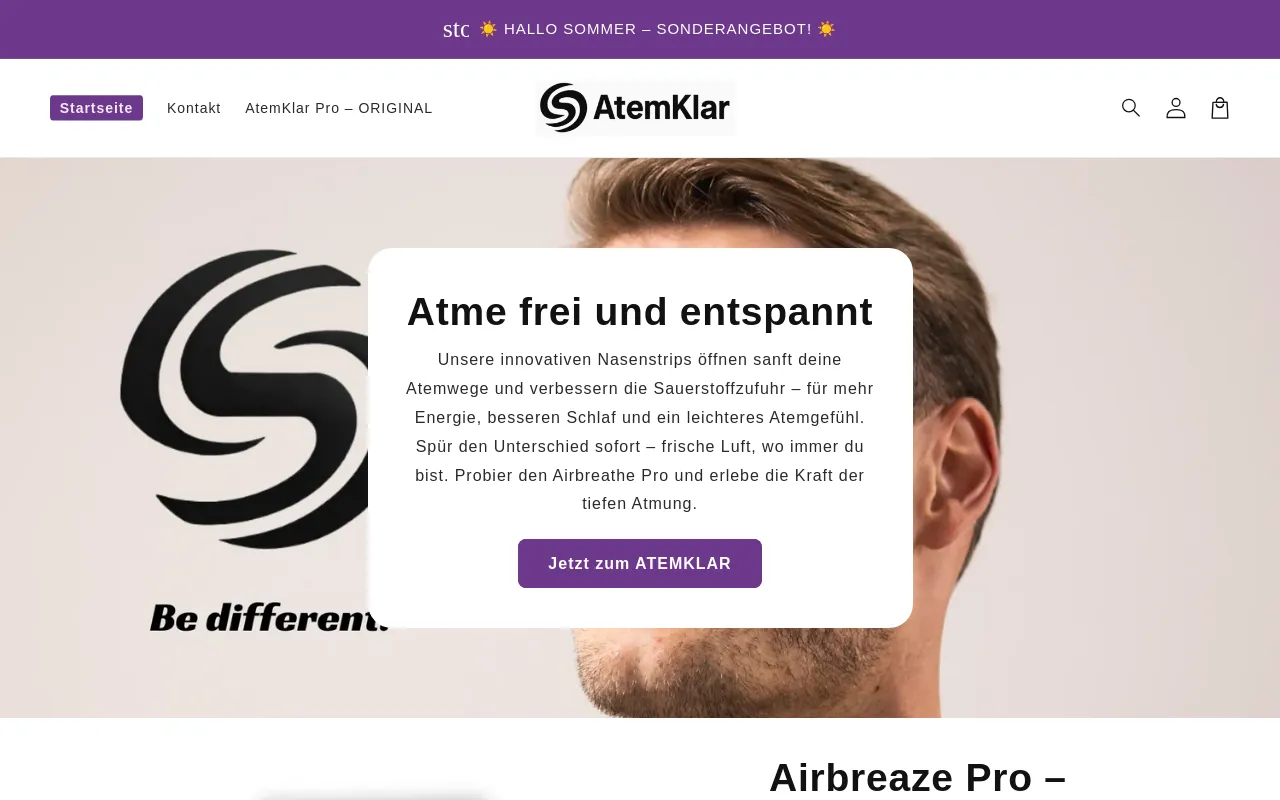Viewport: 1280px width, 800px height.
Task: Click the 'Airbreaze Pro –' product heading
Action: coord(918,778)
